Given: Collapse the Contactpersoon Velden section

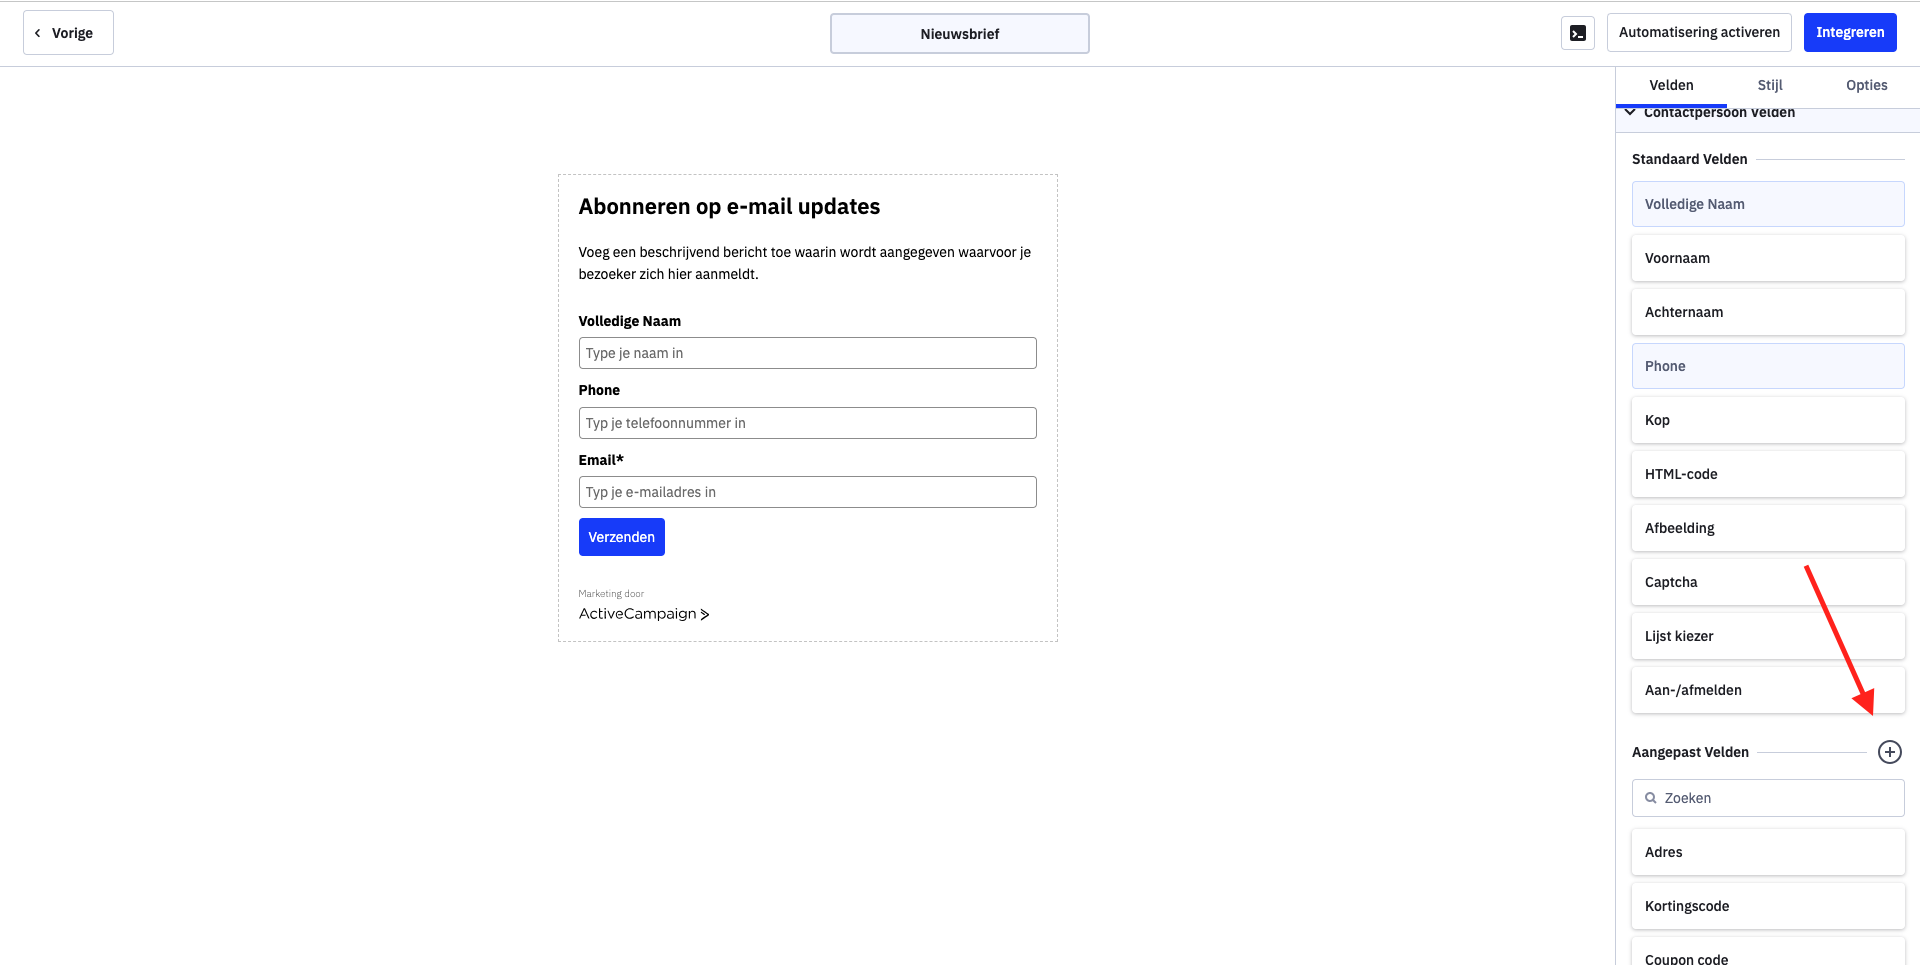Looking at the screenshot, I should click(x=1631, y=112).
